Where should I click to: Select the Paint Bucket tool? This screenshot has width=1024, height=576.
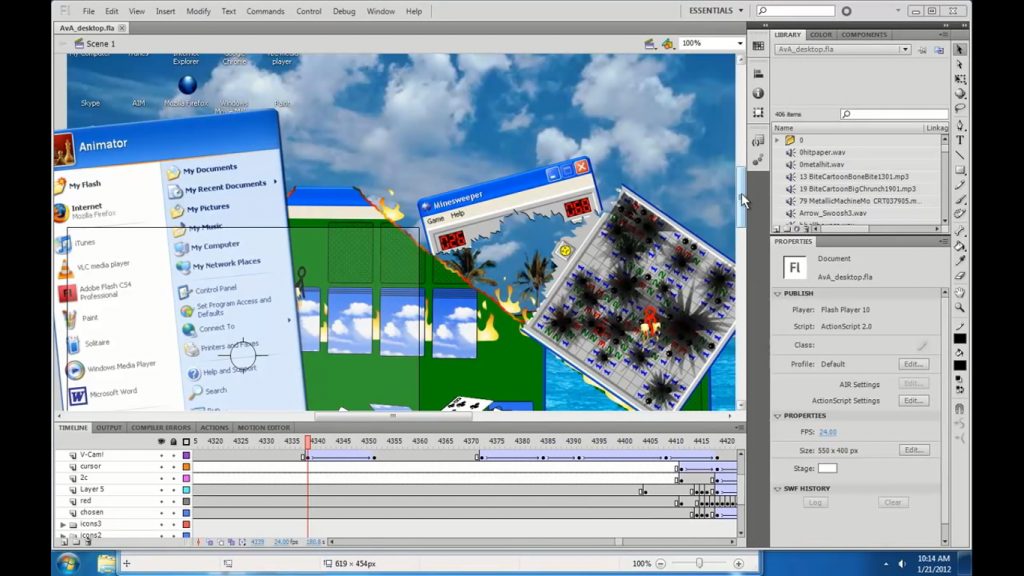tap(959, 246)
